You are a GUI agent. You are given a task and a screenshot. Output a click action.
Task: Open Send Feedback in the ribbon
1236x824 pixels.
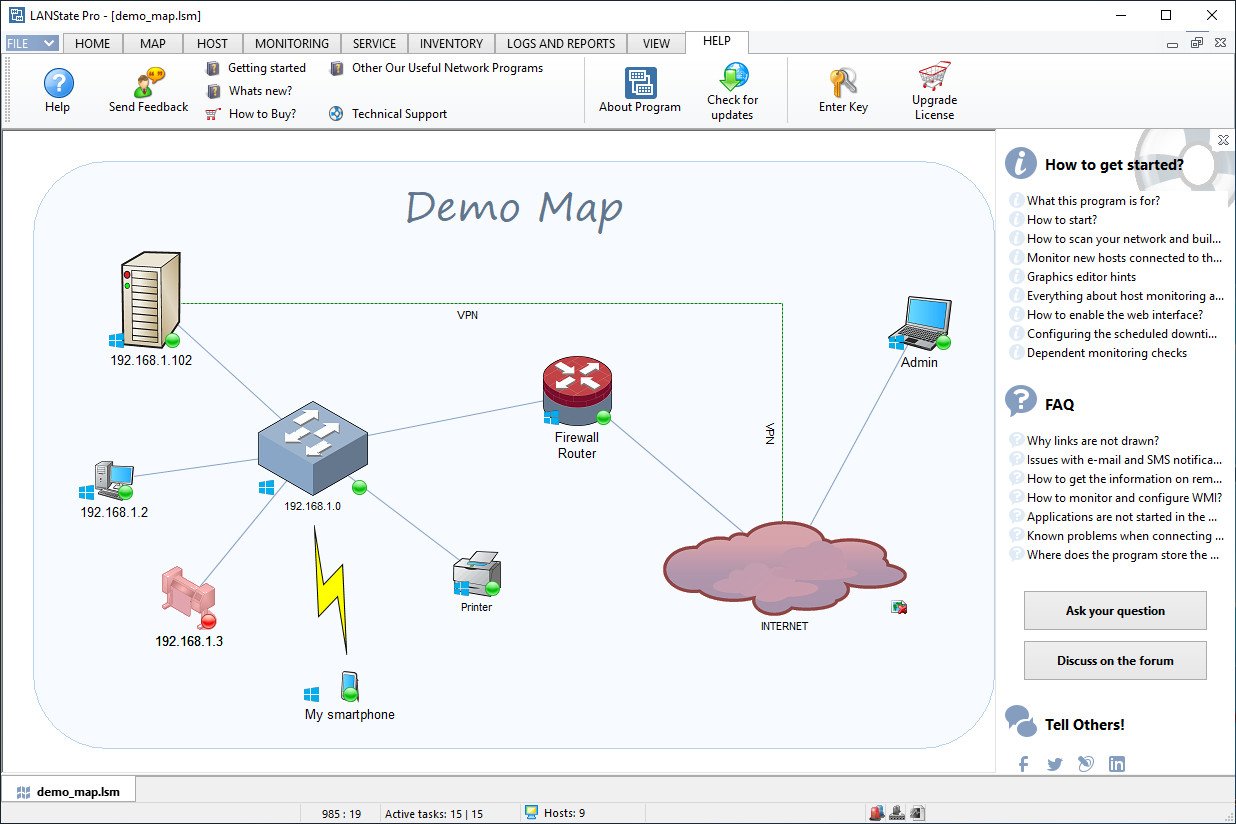click(x=149, y=82)
